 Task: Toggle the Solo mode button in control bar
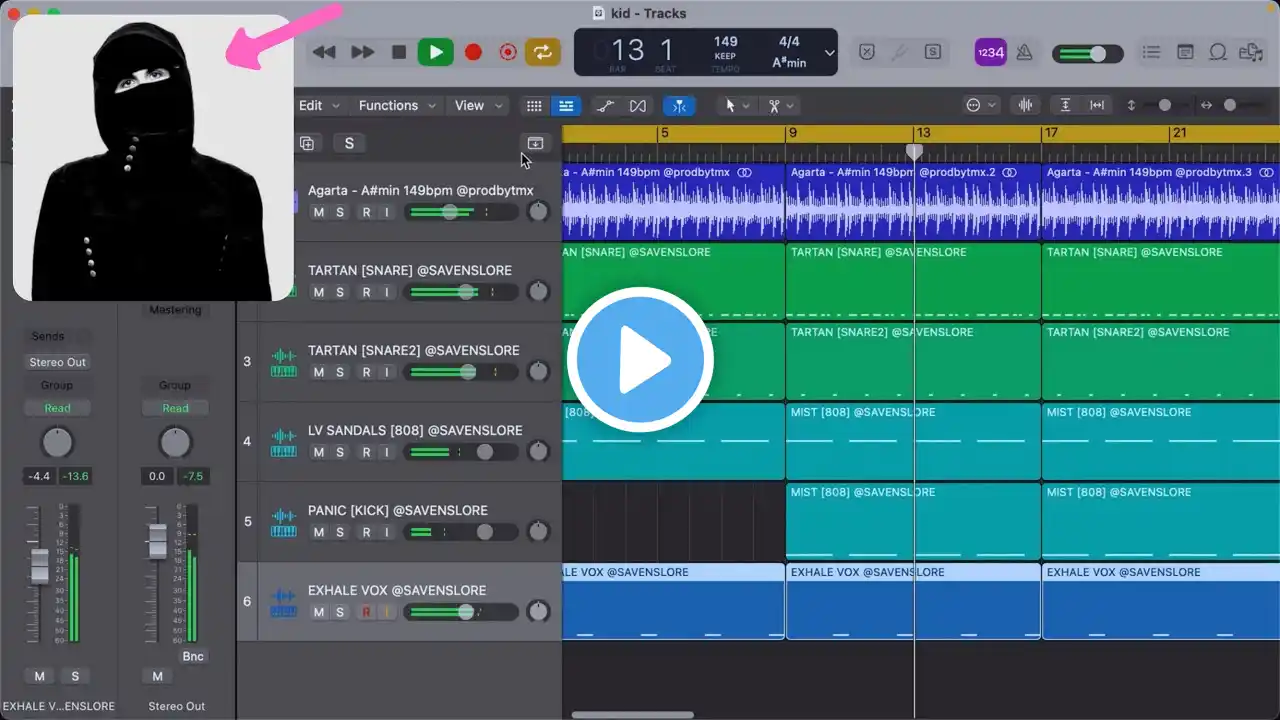[932, 52]
